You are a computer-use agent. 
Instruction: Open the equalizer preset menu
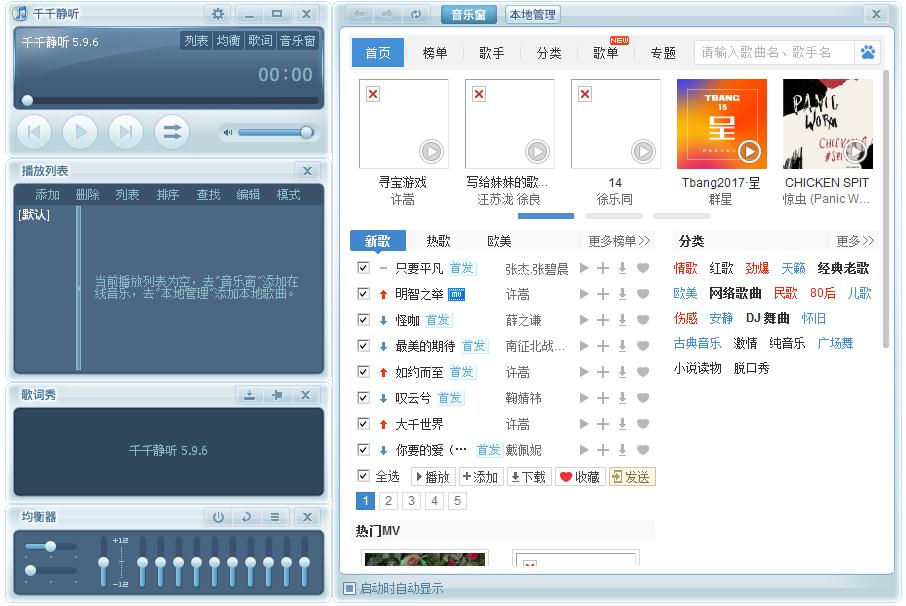click(273, 517)
